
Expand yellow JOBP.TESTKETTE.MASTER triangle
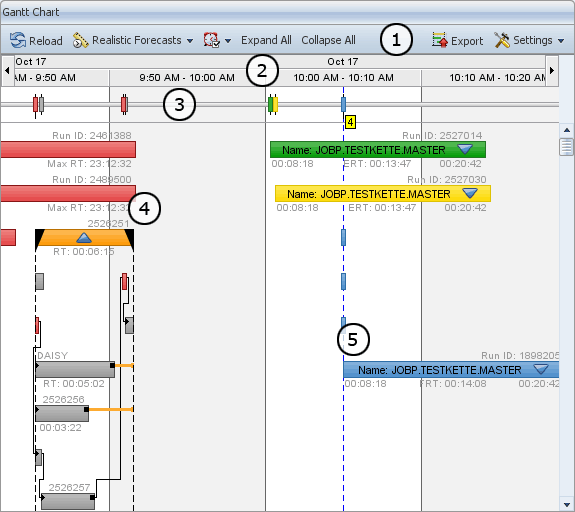[470, 193]
